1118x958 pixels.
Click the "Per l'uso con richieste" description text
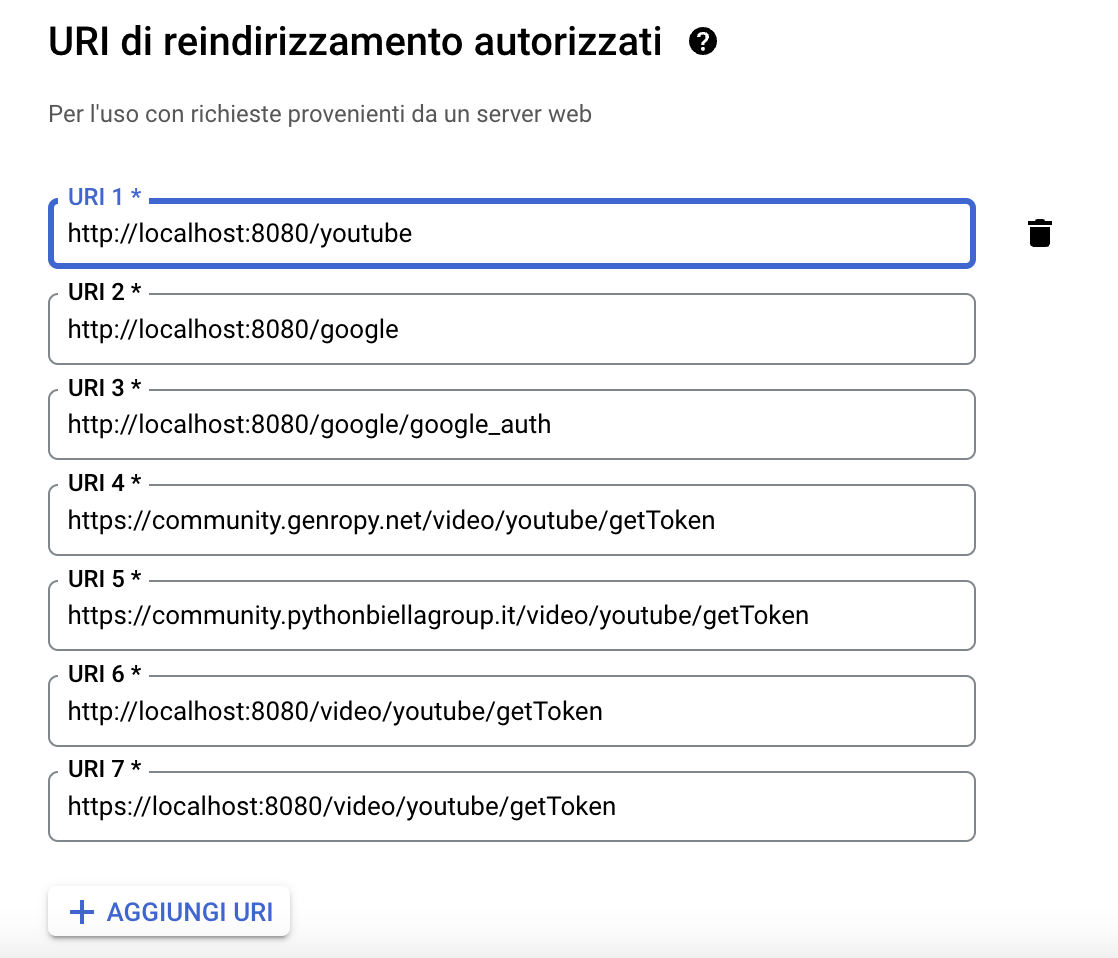[x=320, y=114]
